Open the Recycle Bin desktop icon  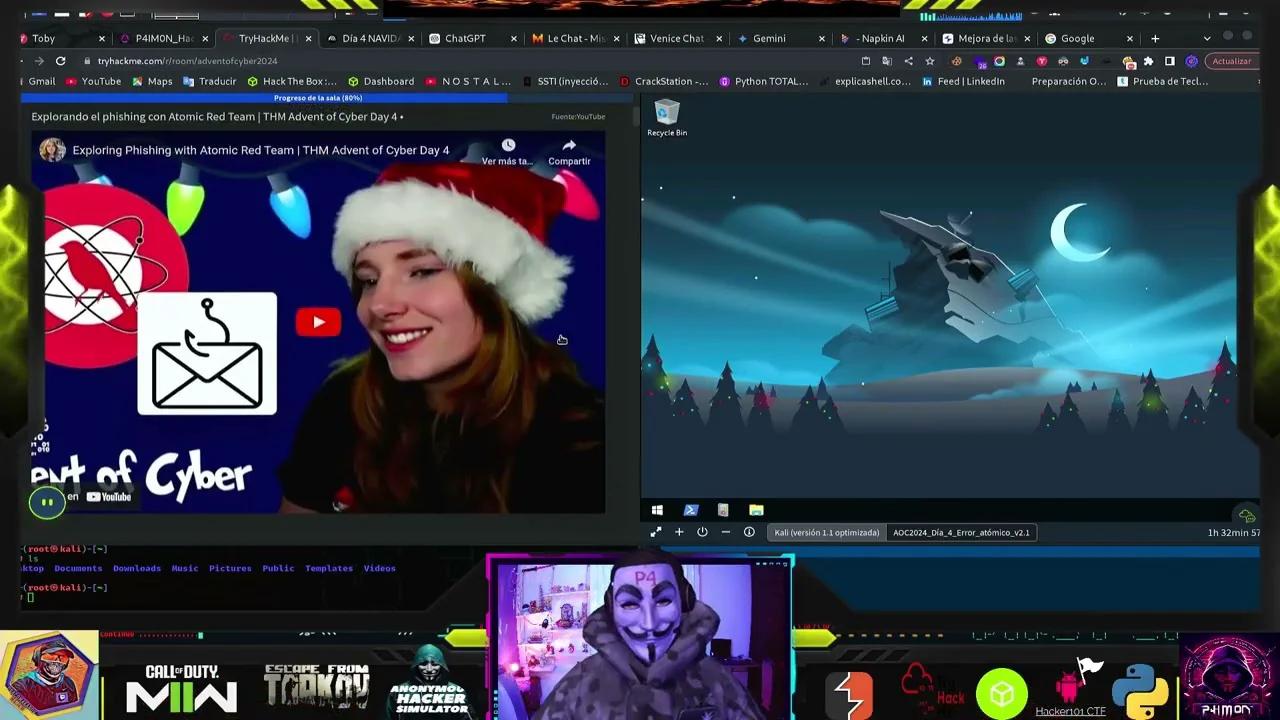pos(667,118)
